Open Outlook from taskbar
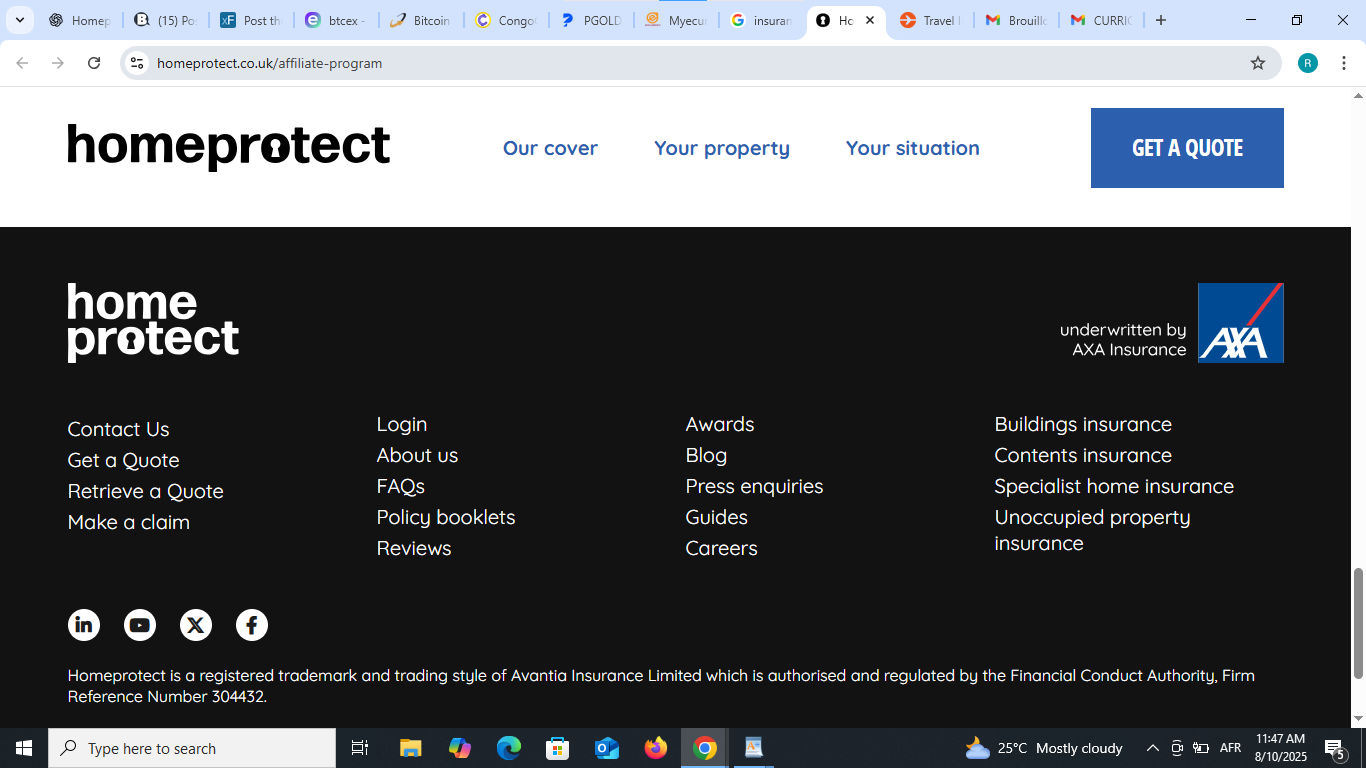Screen dimensions: 1366x768 607,748
